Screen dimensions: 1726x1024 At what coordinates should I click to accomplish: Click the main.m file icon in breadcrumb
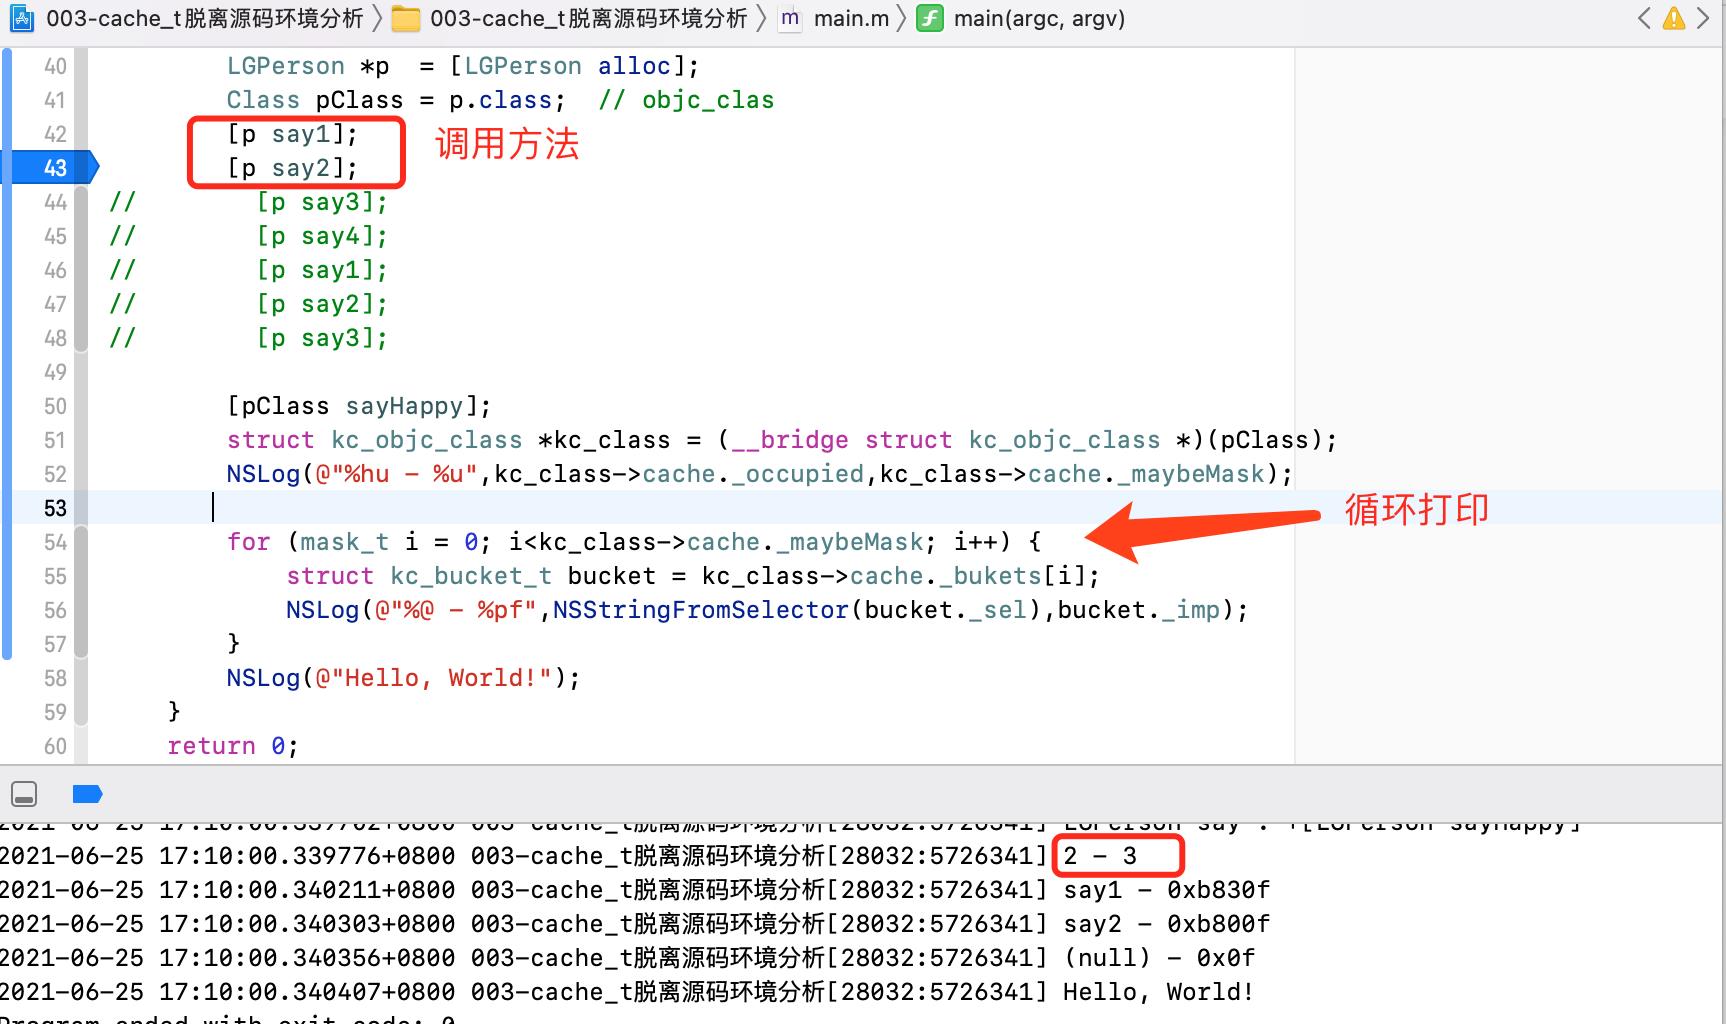[790, 18]
